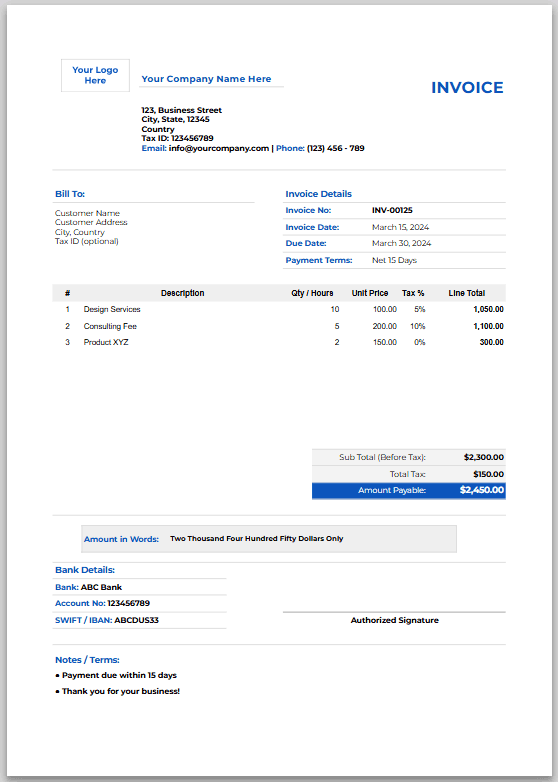This screenshot has width=558, height=782.
Task: Click the 'Your Logo Here' placeholder box
Action: coord(95,75)
